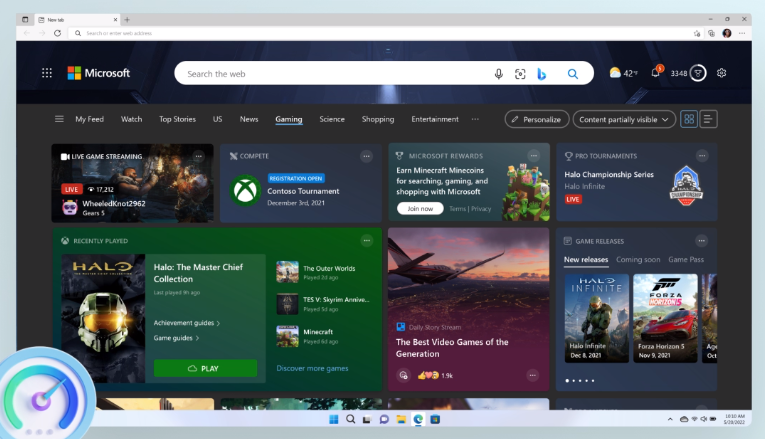Click Join now on Rewards card
Viewport: 765px width, 439px height.
tap(420, 208)
